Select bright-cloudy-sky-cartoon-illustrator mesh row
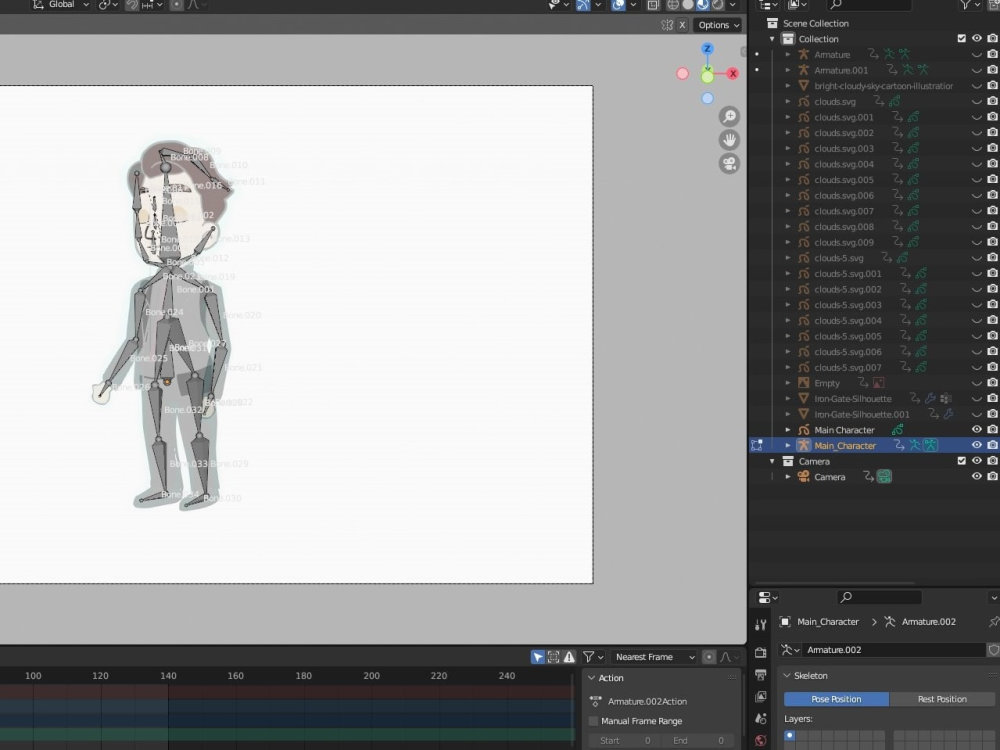 point(883,86)
